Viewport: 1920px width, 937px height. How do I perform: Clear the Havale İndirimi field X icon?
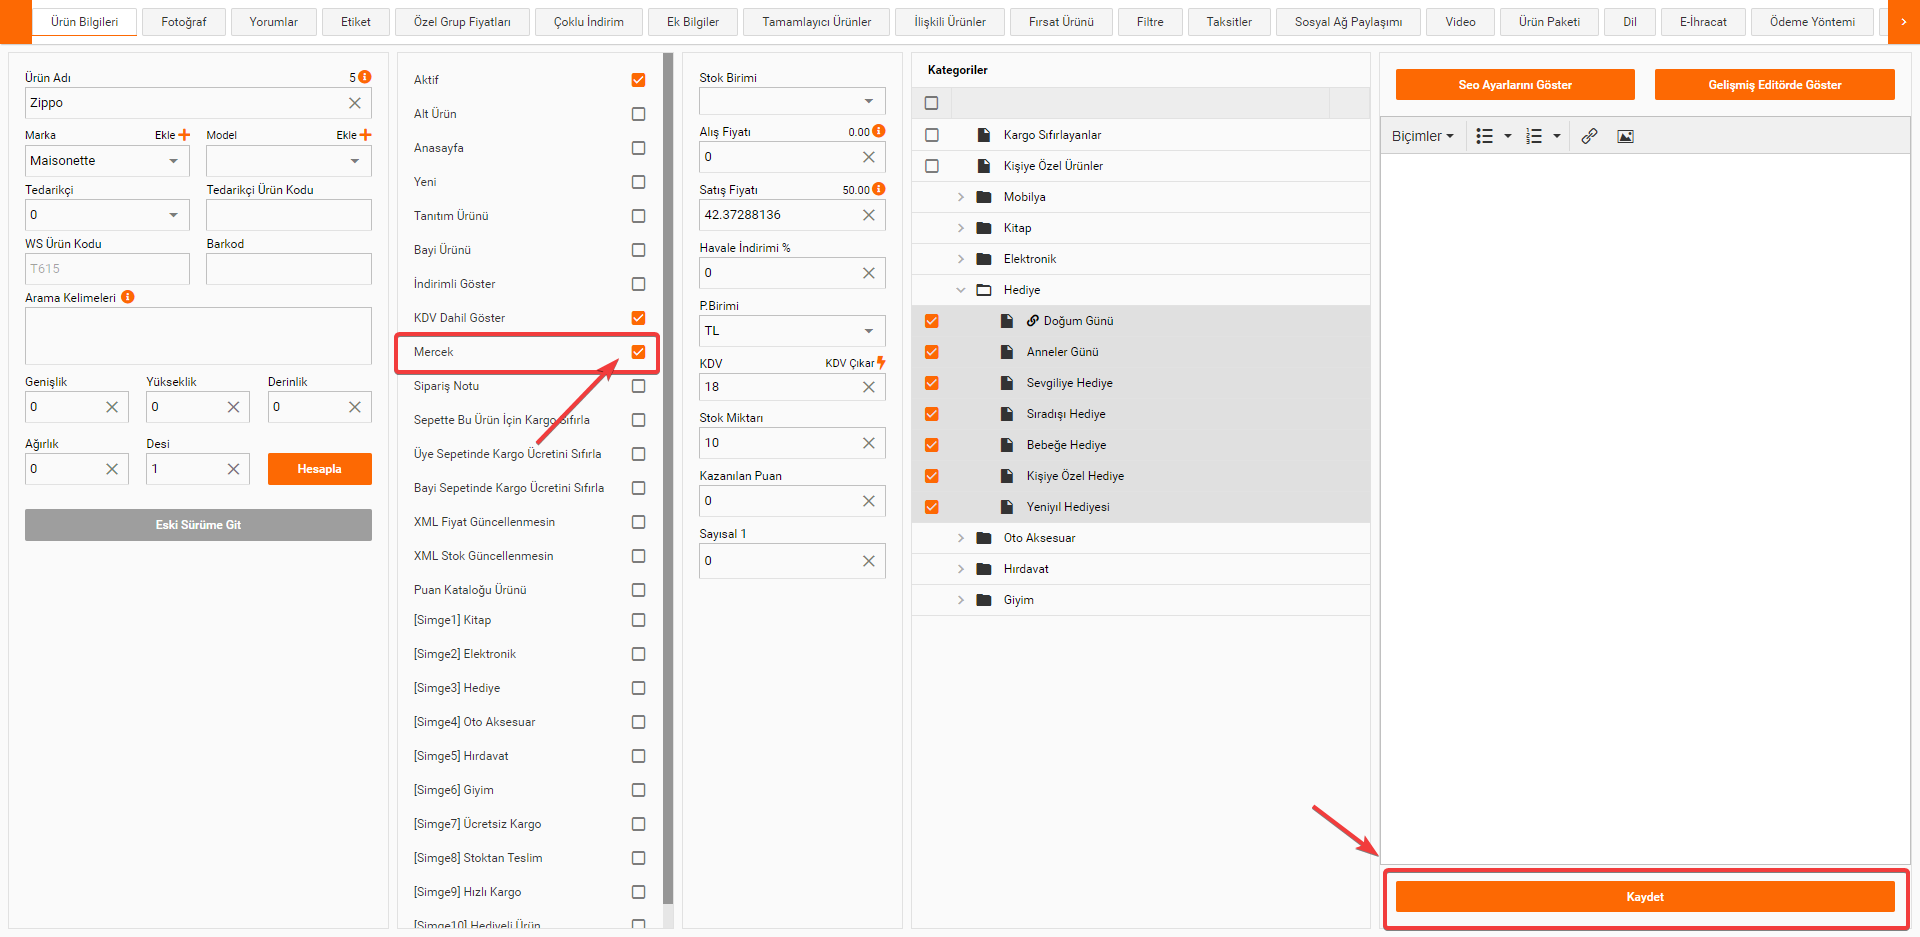(x=869, y=273)
